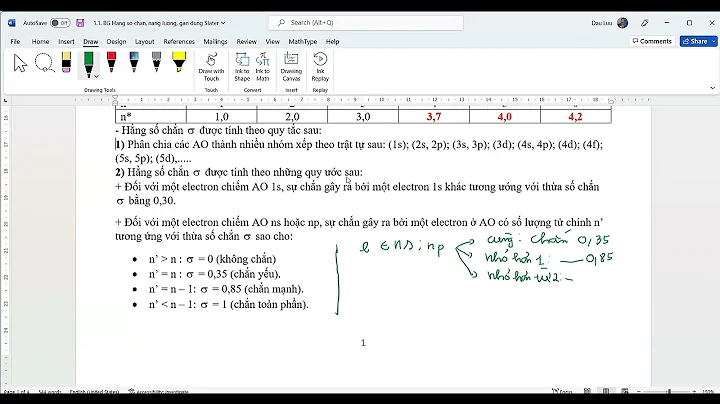Insert a Drawing Canvas

pyautogui.click(x=291, y=67)
